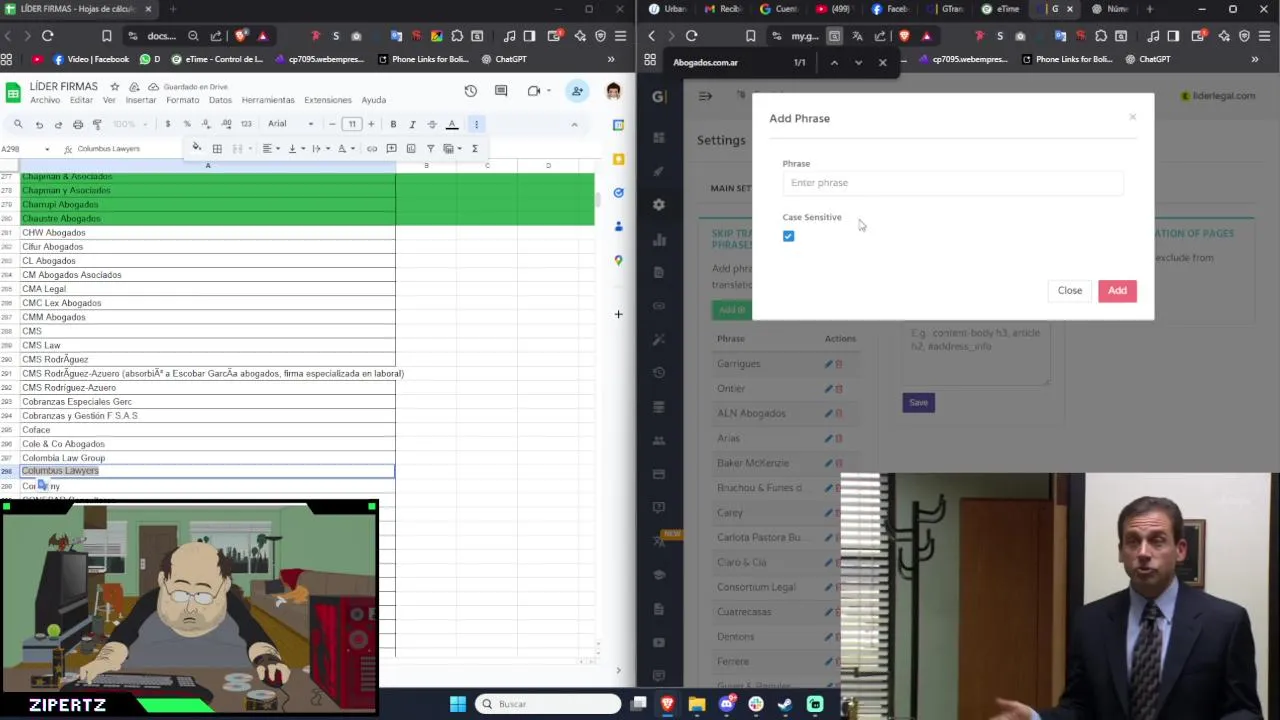This screenshot has width=1280, height=720.
Task: Select the paint format tool
Action: [x=97, y=124]
